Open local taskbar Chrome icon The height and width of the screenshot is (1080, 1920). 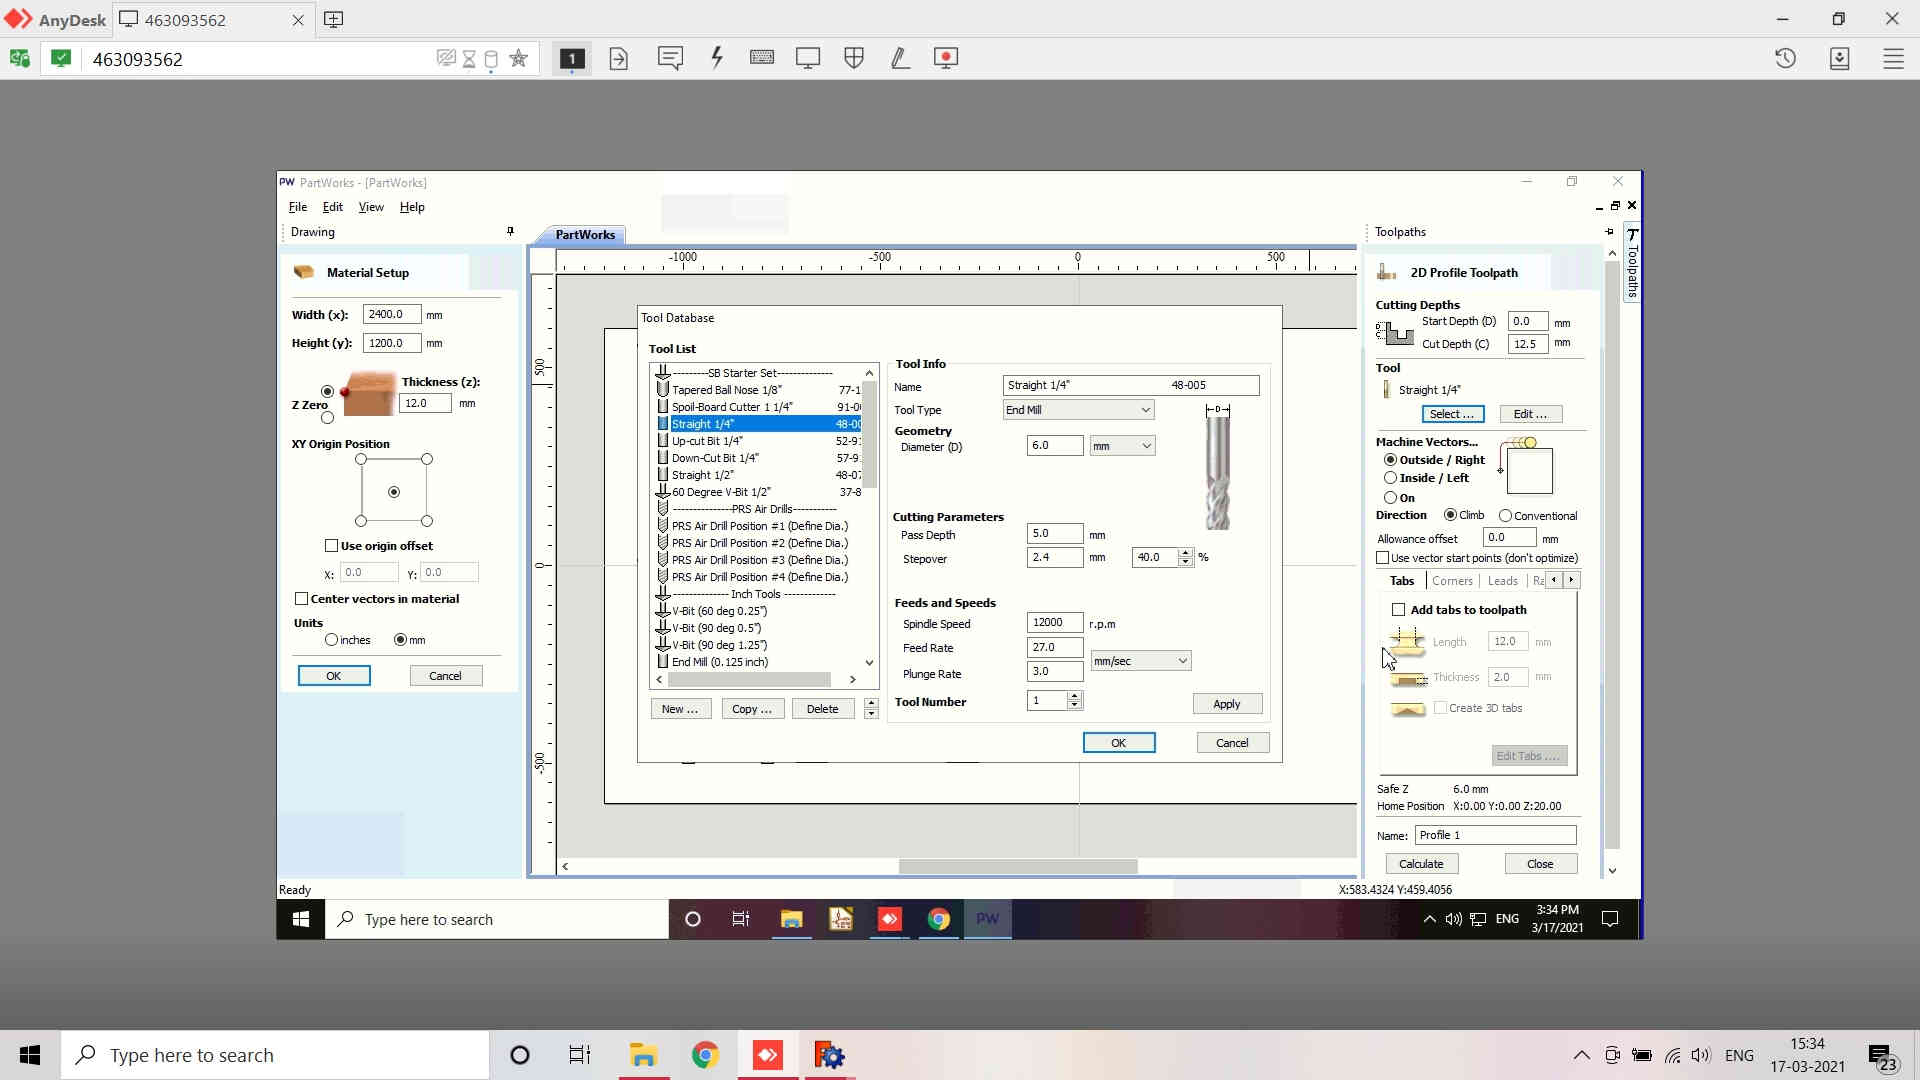[x=705, y=1055]
